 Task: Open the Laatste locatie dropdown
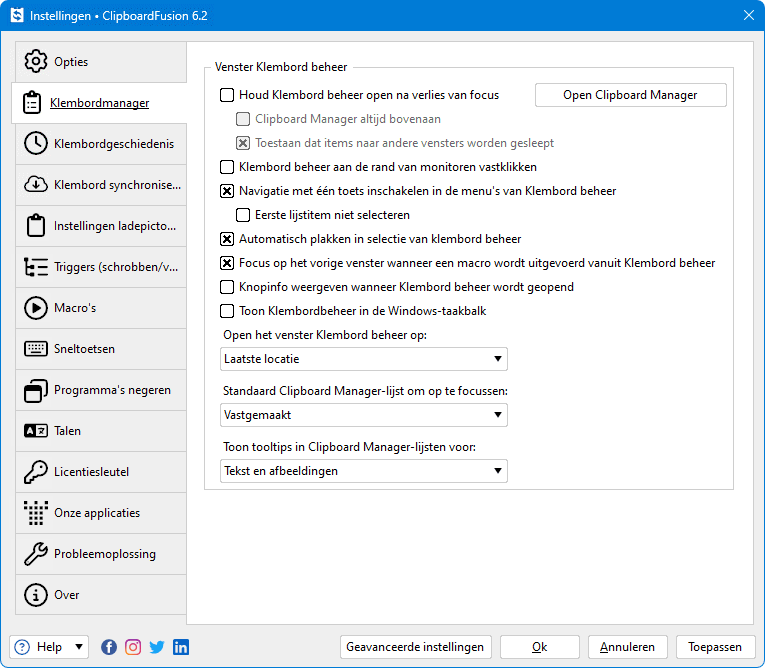point(363,359)
